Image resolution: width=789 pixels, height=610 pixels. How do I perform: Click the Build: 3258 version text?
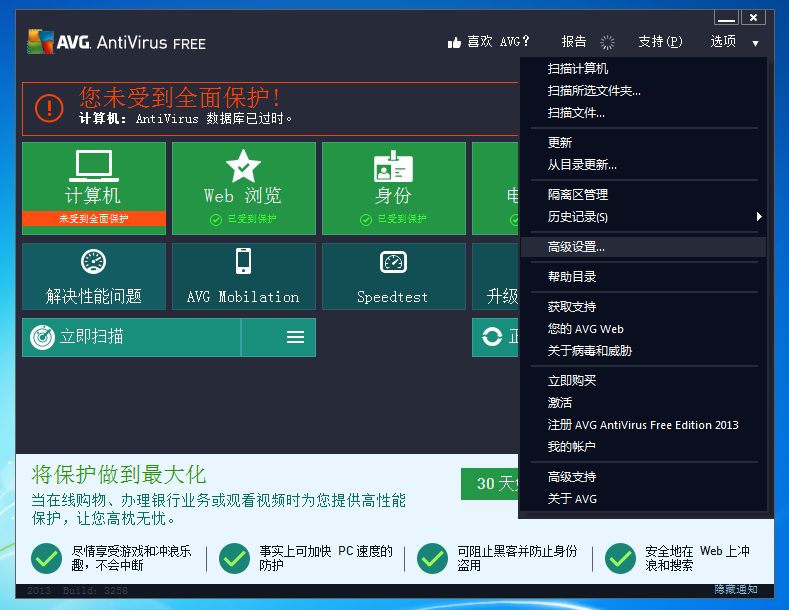click(95, 590)
